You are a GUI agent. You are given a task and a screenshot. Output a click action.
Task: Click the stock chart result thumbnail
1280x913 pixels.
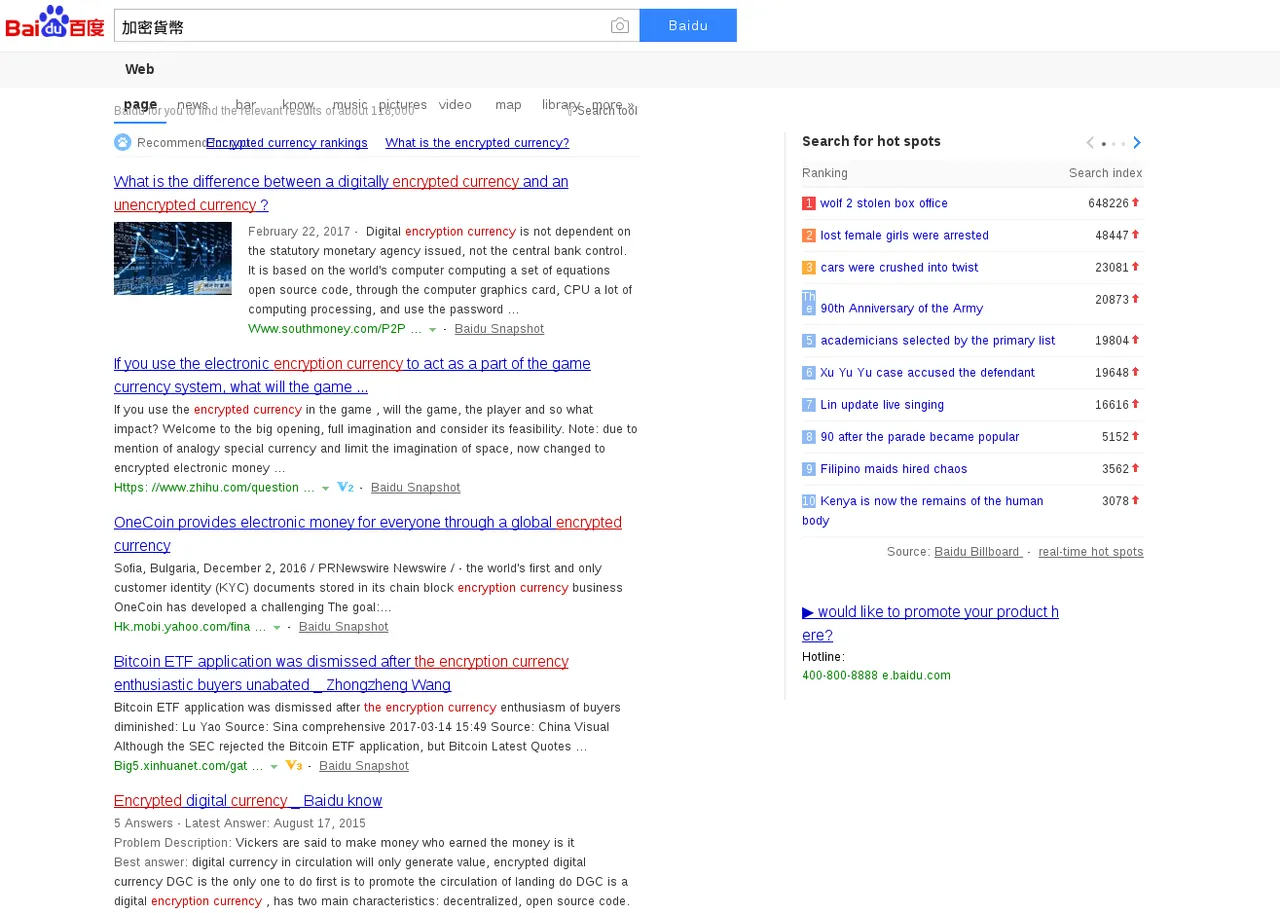[173, 258]
